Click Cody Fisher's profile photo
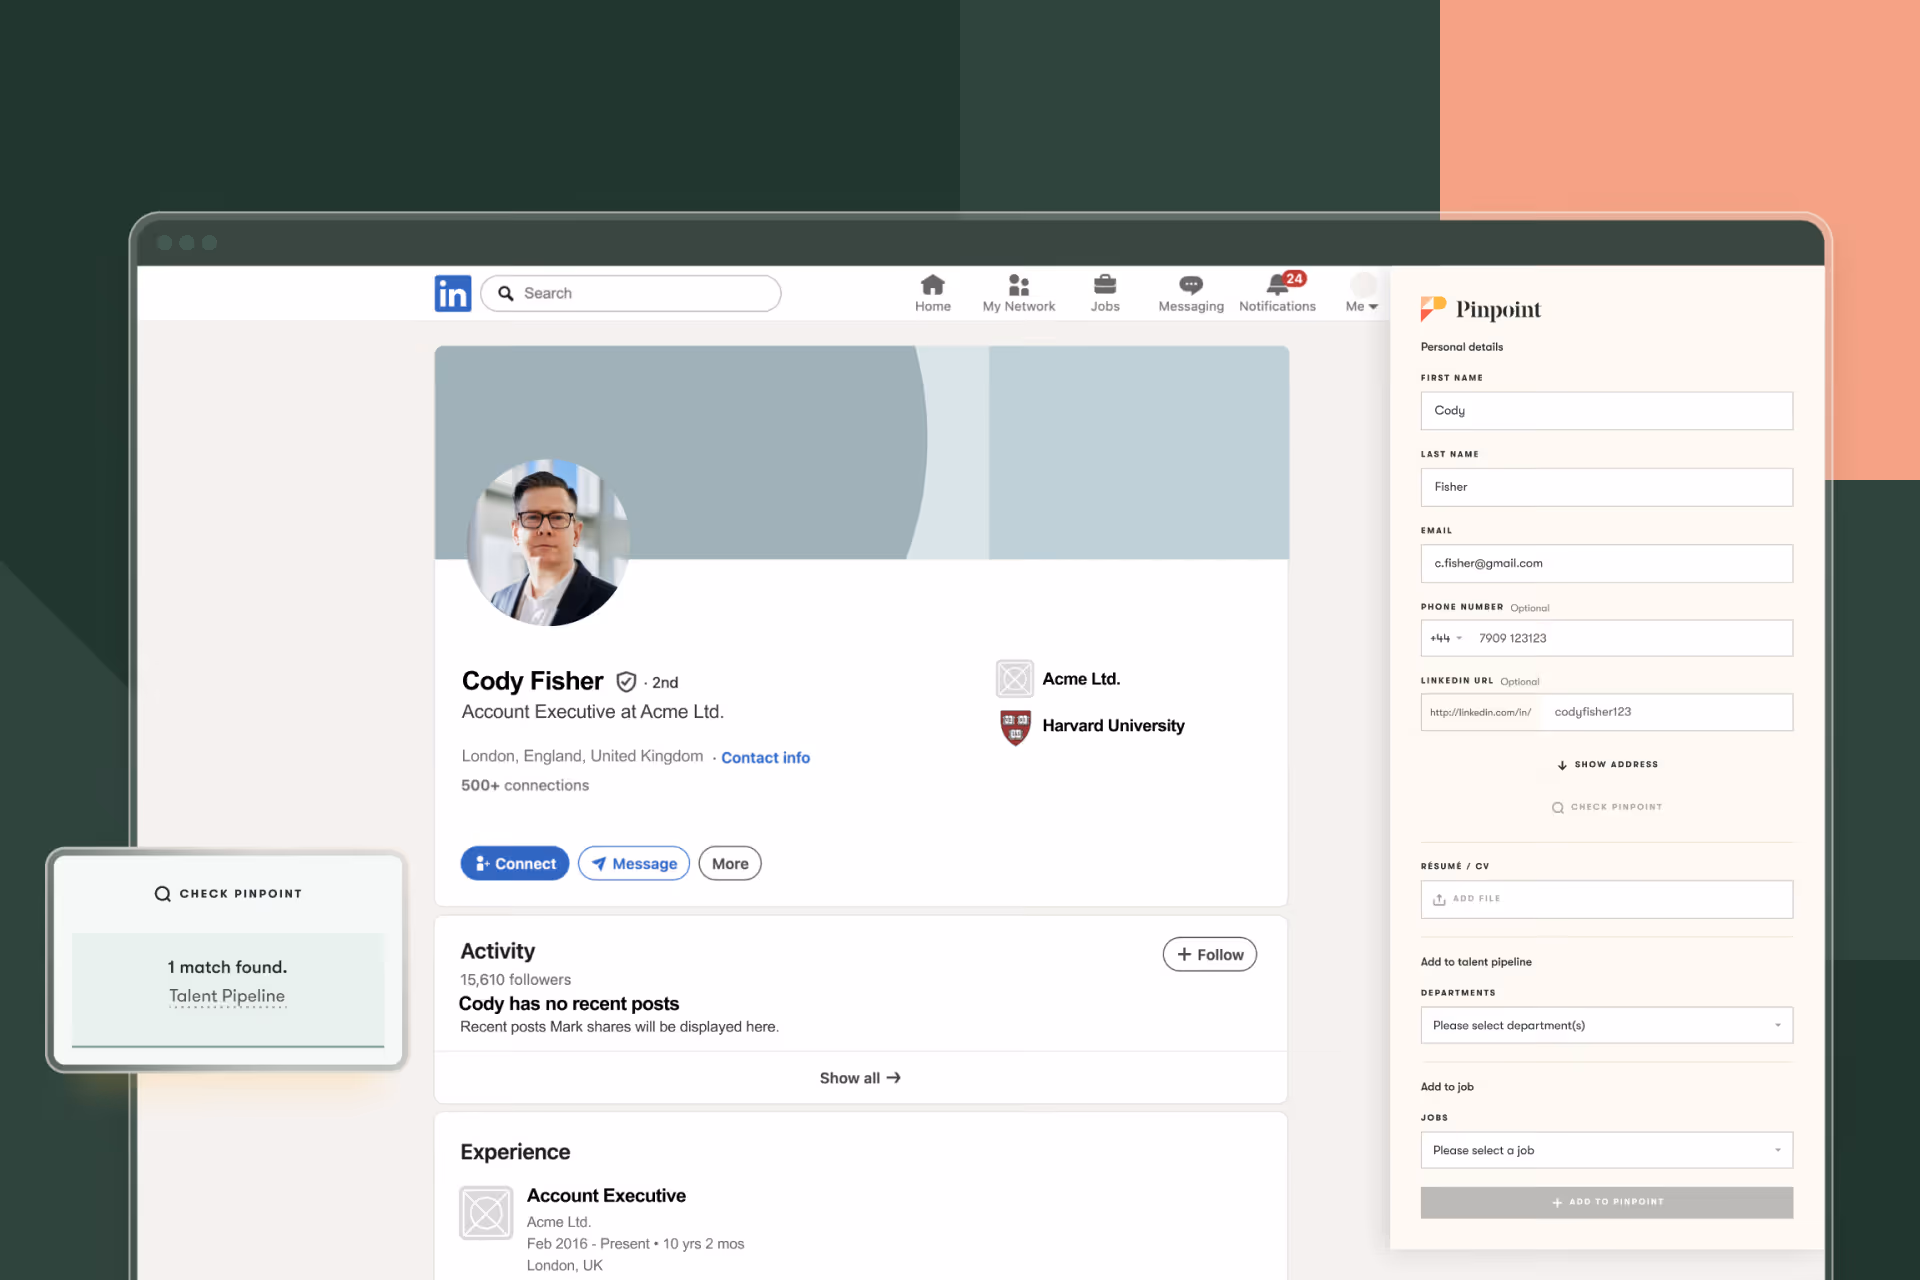The image size is (1920, 1280). [x=548, y=543]
